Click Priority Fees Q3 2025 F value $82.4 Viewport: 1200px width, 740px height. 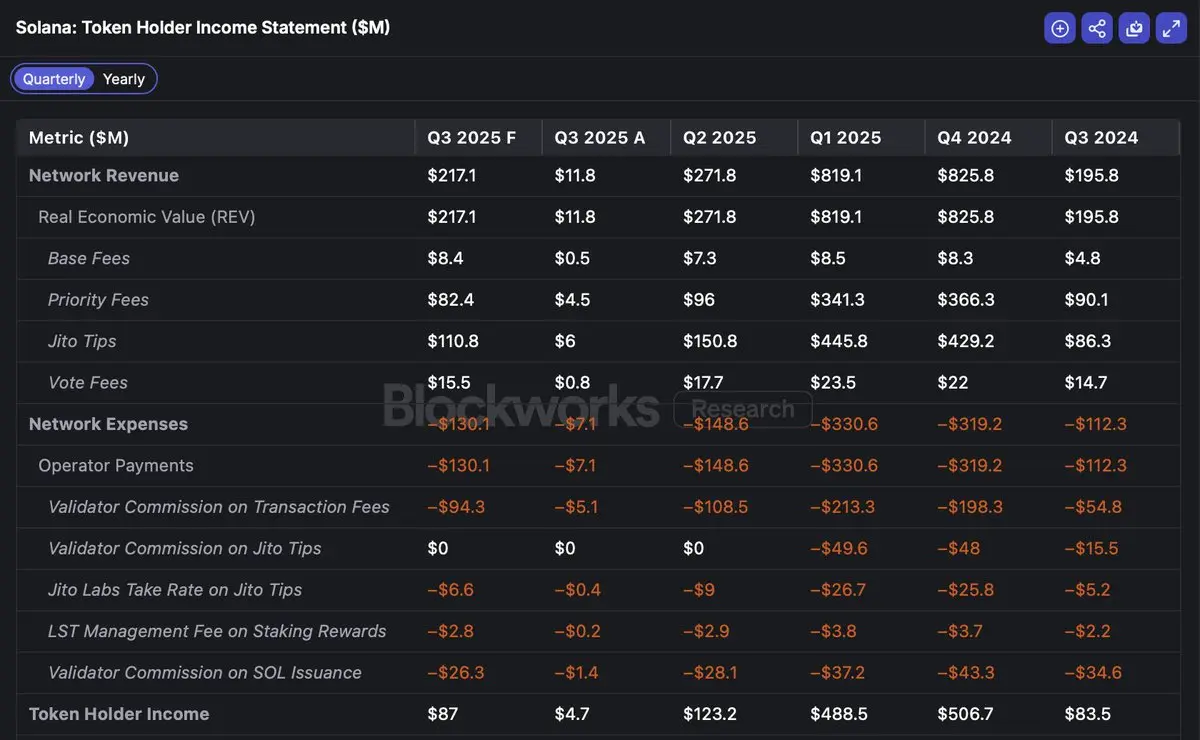click(450, 300)
